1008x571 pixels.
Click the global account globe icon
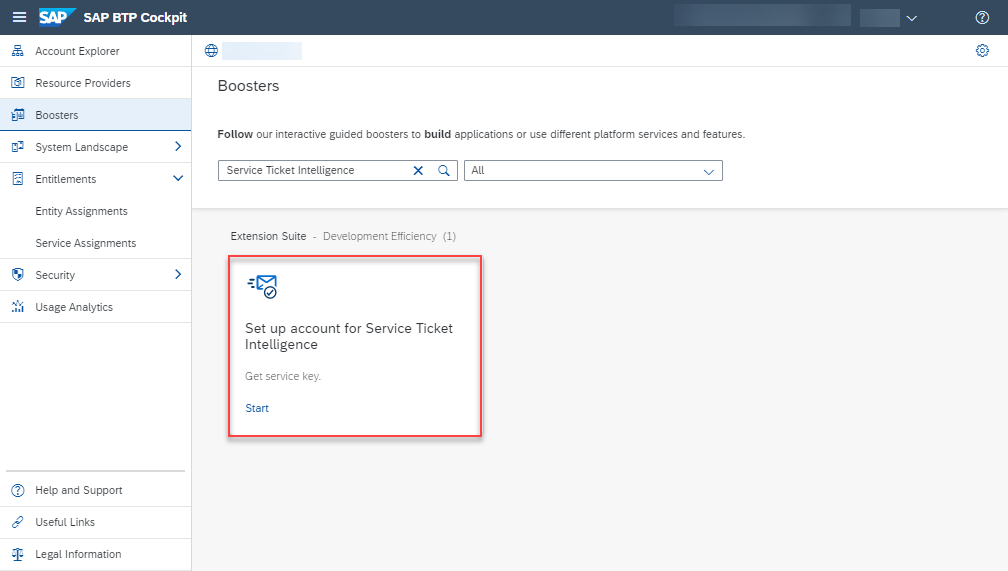point(211,51)
